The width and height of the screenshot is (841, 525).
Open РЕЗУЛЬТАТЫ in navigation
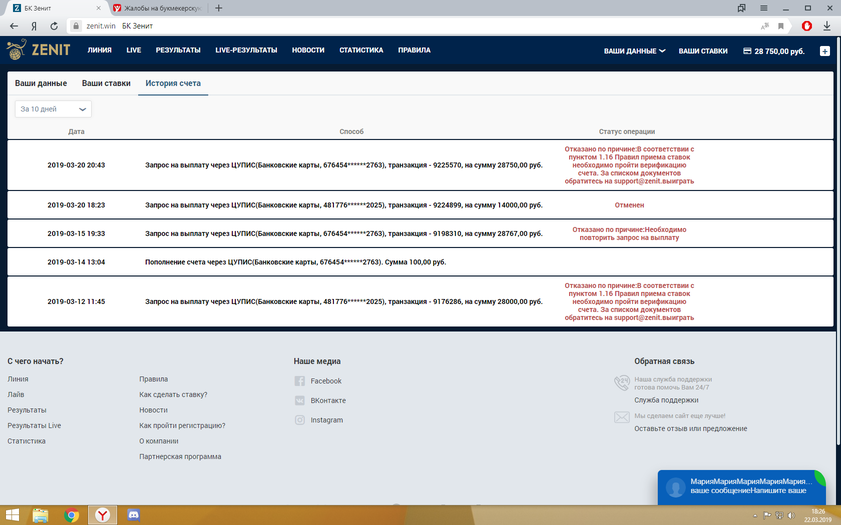click(178, 50)
